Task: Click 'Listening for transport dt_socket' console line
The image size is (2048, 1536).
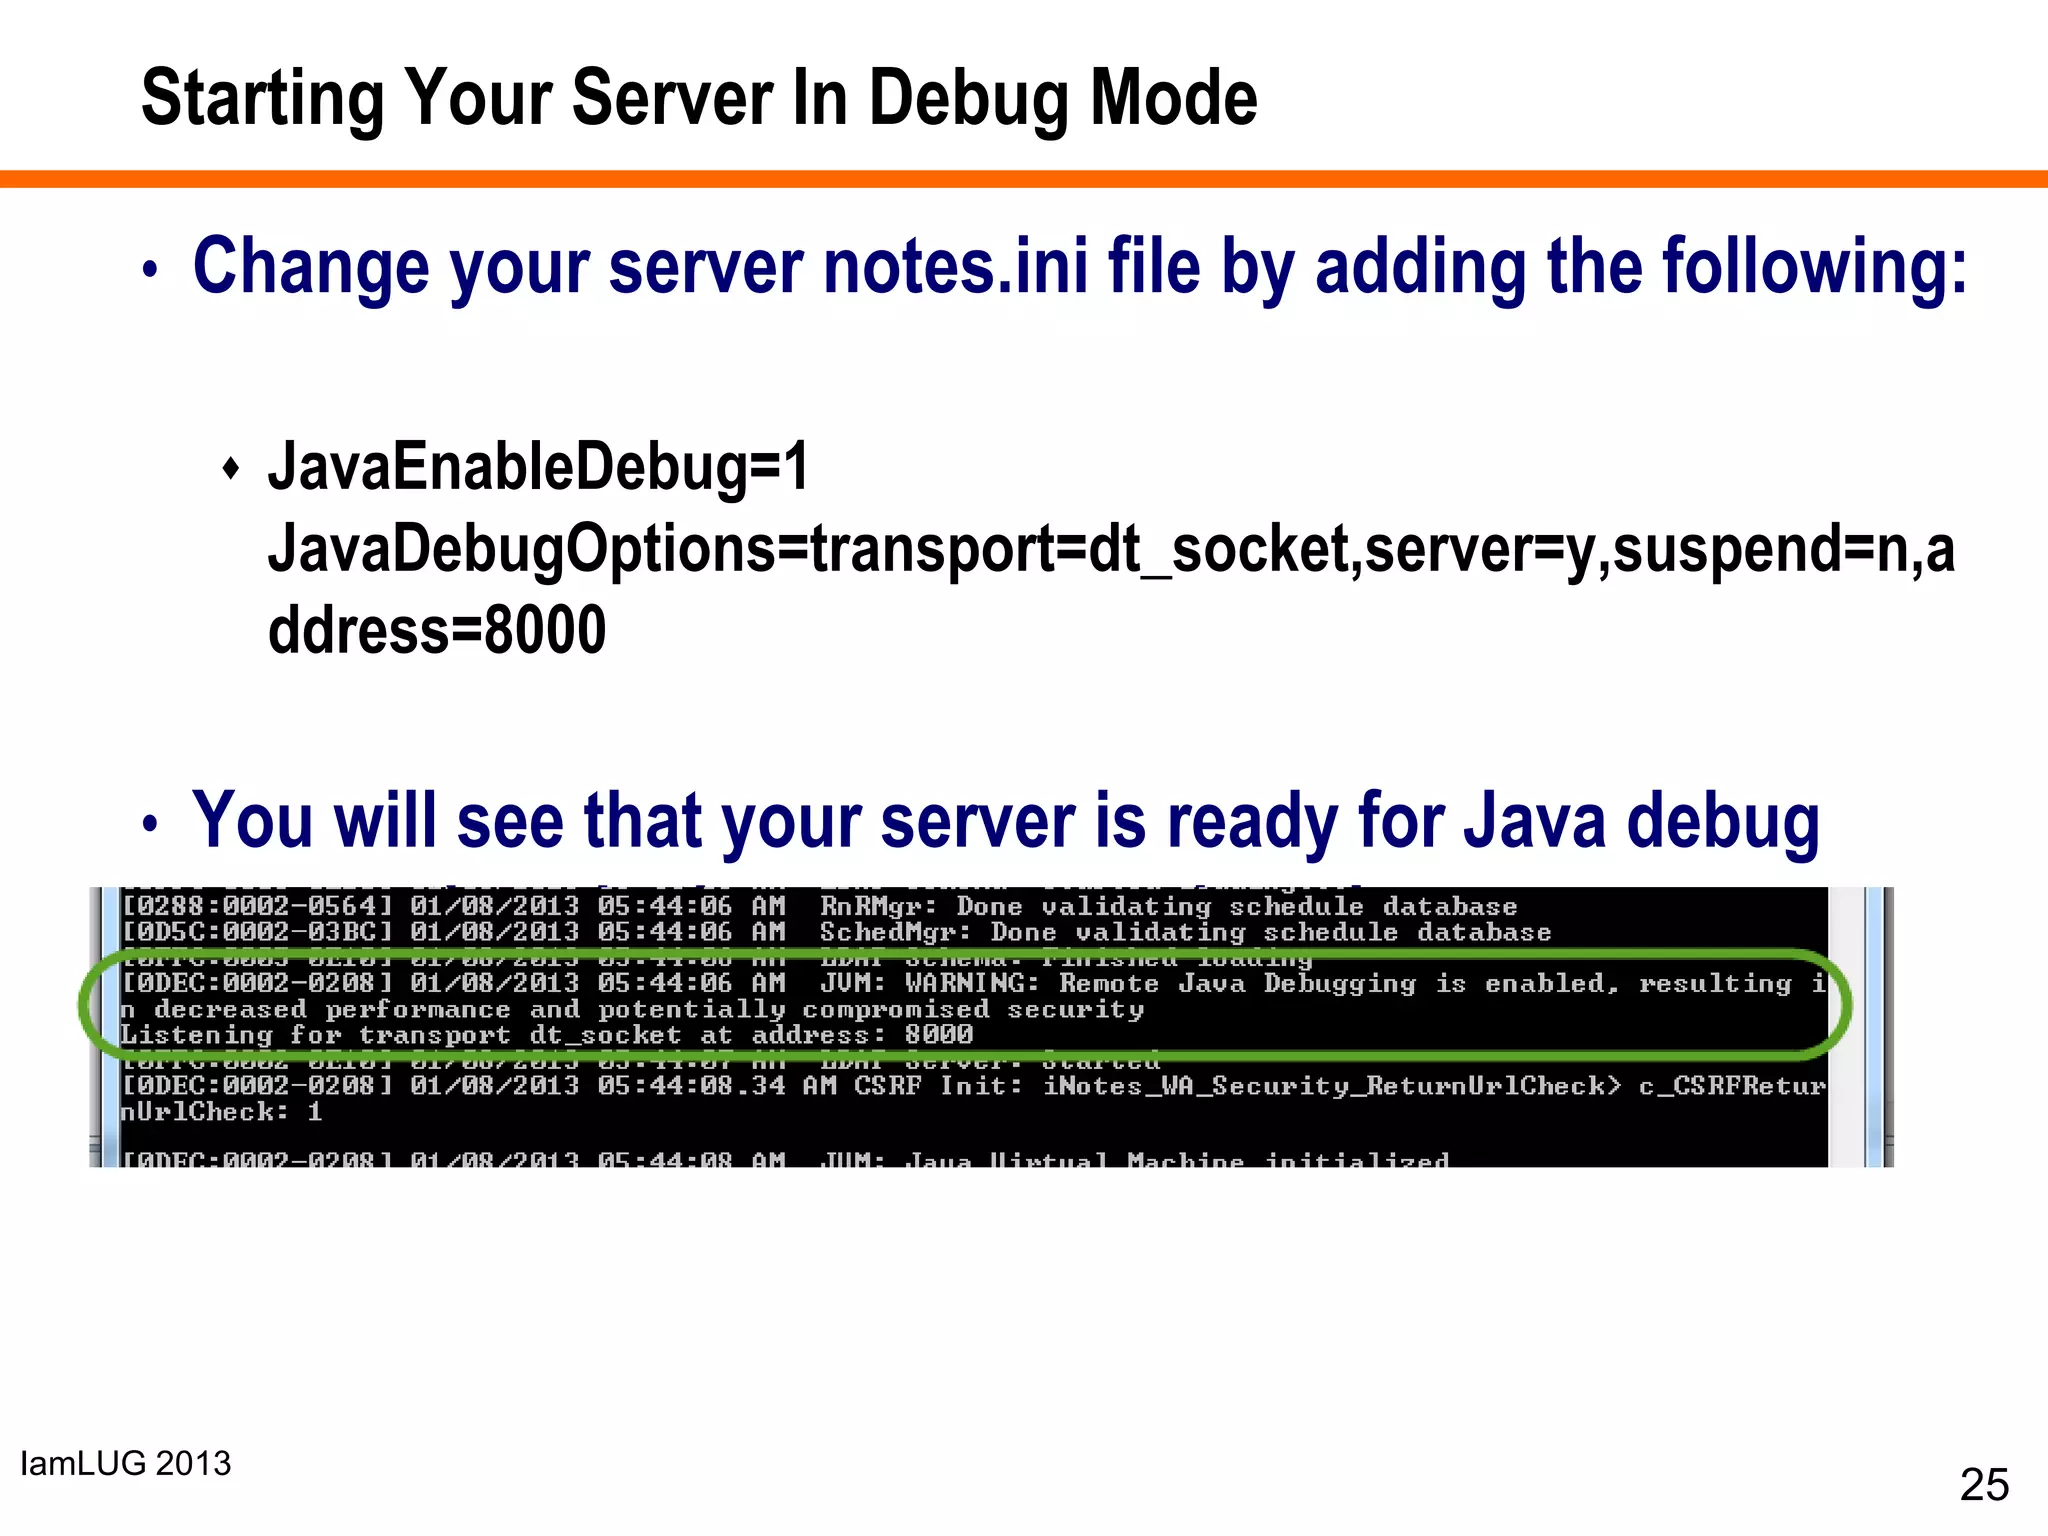Action: (x=546, y=1035)
